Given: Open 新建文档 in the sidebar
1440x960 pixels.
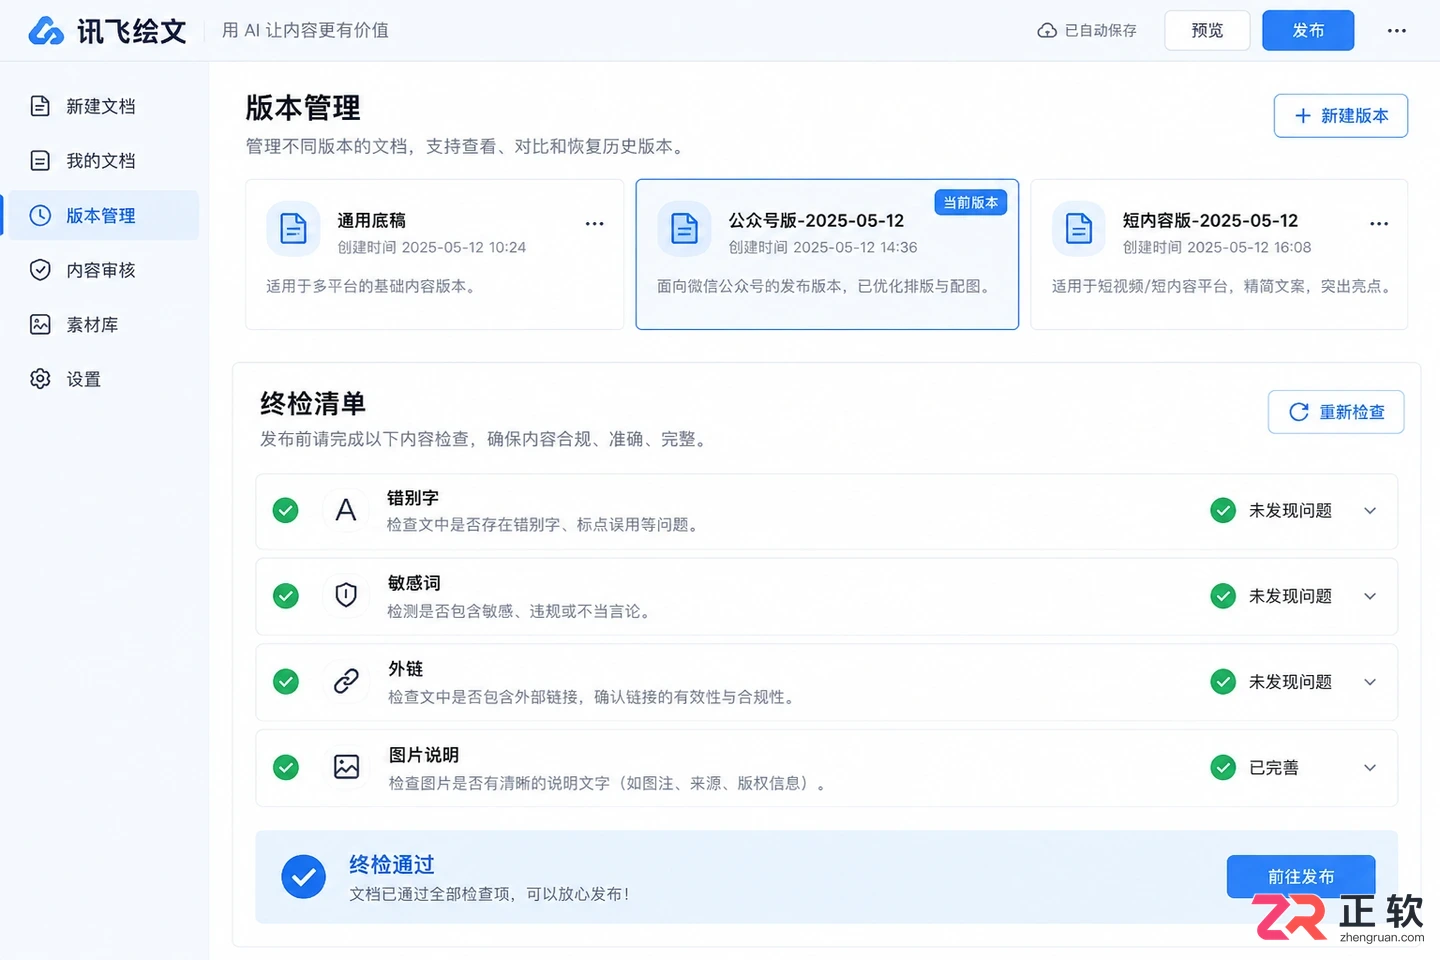Looking at the screenshot, I should tap(104, 106).
